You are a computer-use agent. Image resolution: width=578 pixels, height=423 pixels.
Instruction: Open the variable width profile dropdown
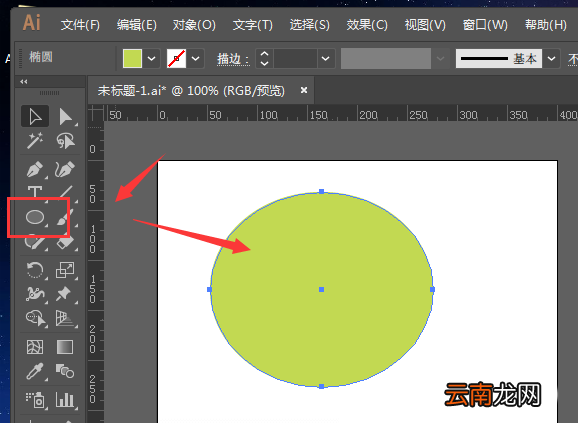(x=440, y=59)
